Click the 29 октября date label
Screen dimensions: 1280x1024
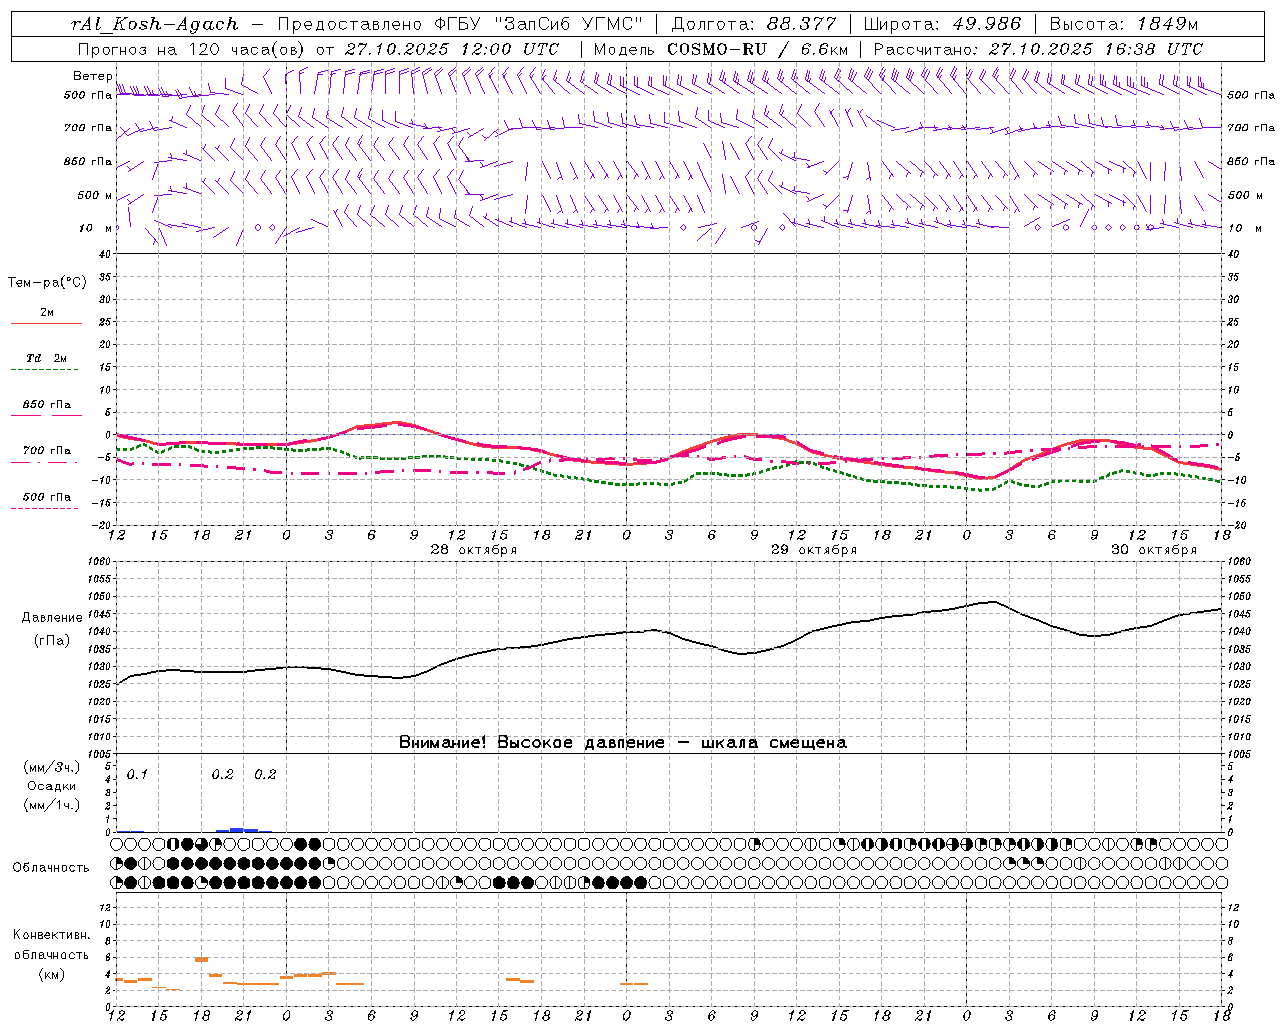814,550
